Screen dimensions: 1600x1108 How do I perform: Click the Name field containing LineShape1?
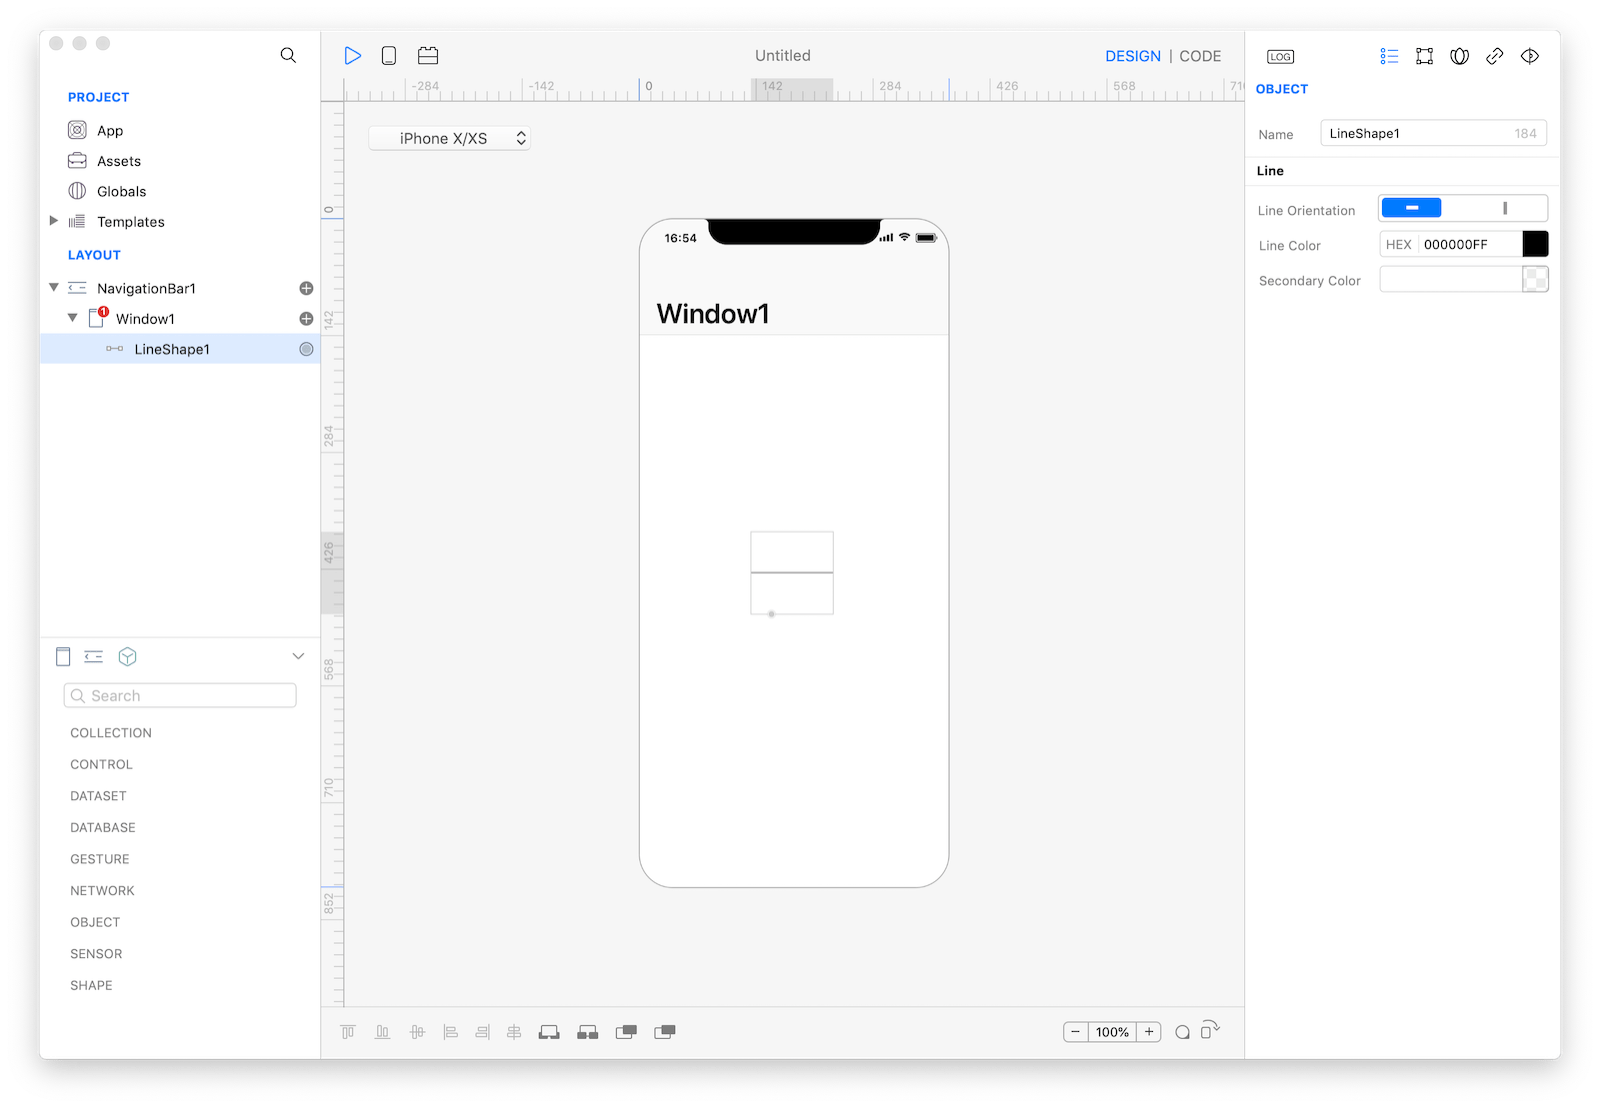tap(1433, 133)
